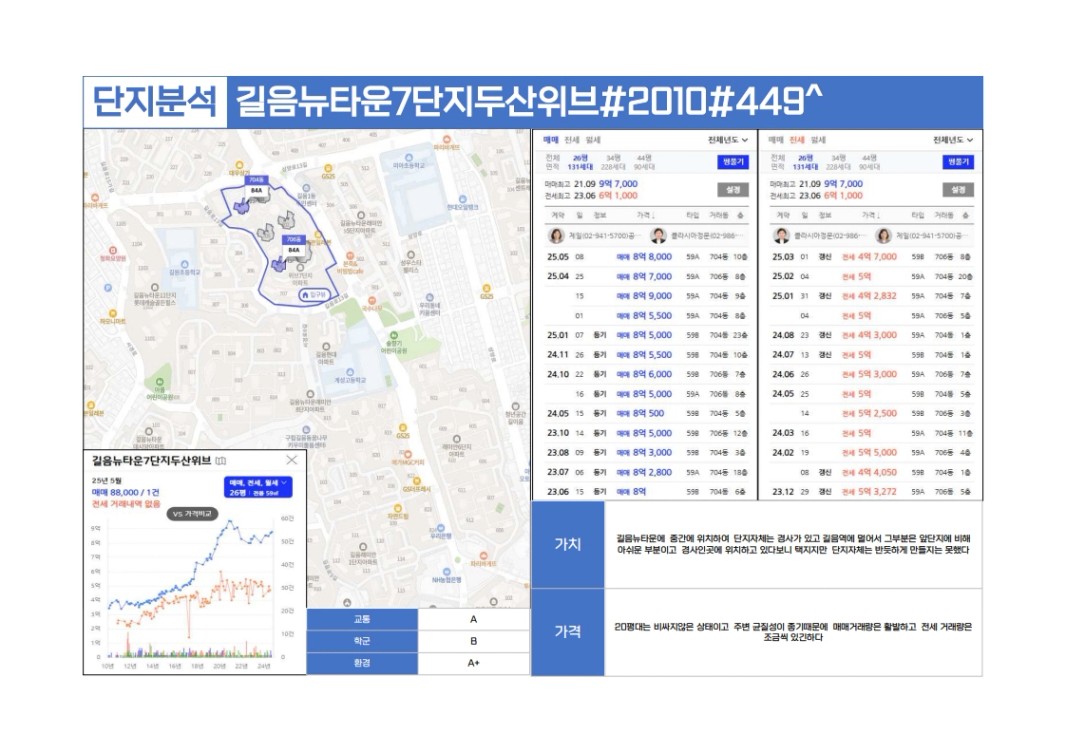Click the compare icon beside 길음뉴타운7단지두산위브 title
Screen dimensions: 1066x753
(221, 461)
